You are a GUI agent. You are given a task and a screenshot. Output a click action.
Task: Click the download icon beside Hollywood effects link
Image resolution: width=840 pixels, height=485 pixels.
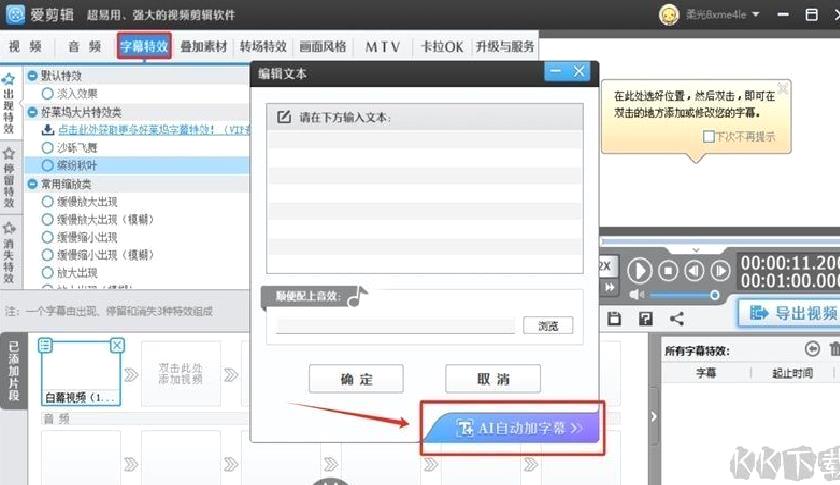point(48,130)
